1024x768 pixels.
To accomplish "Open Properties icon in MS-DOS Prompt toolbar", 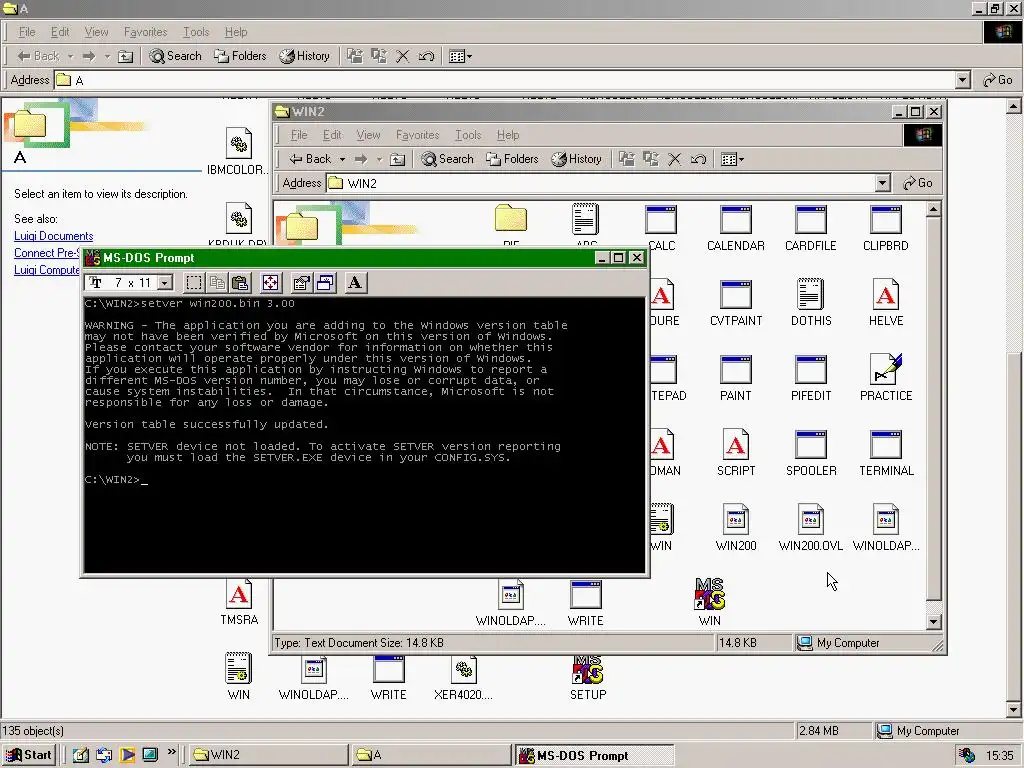I will click(301, 283).
